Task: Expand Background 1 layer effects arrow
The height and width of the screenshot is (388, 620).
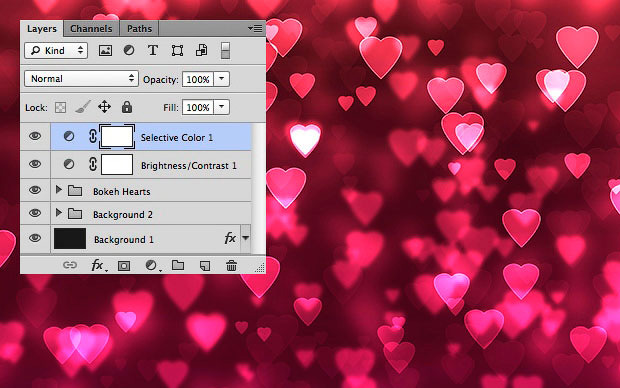Action: (246, 238)
